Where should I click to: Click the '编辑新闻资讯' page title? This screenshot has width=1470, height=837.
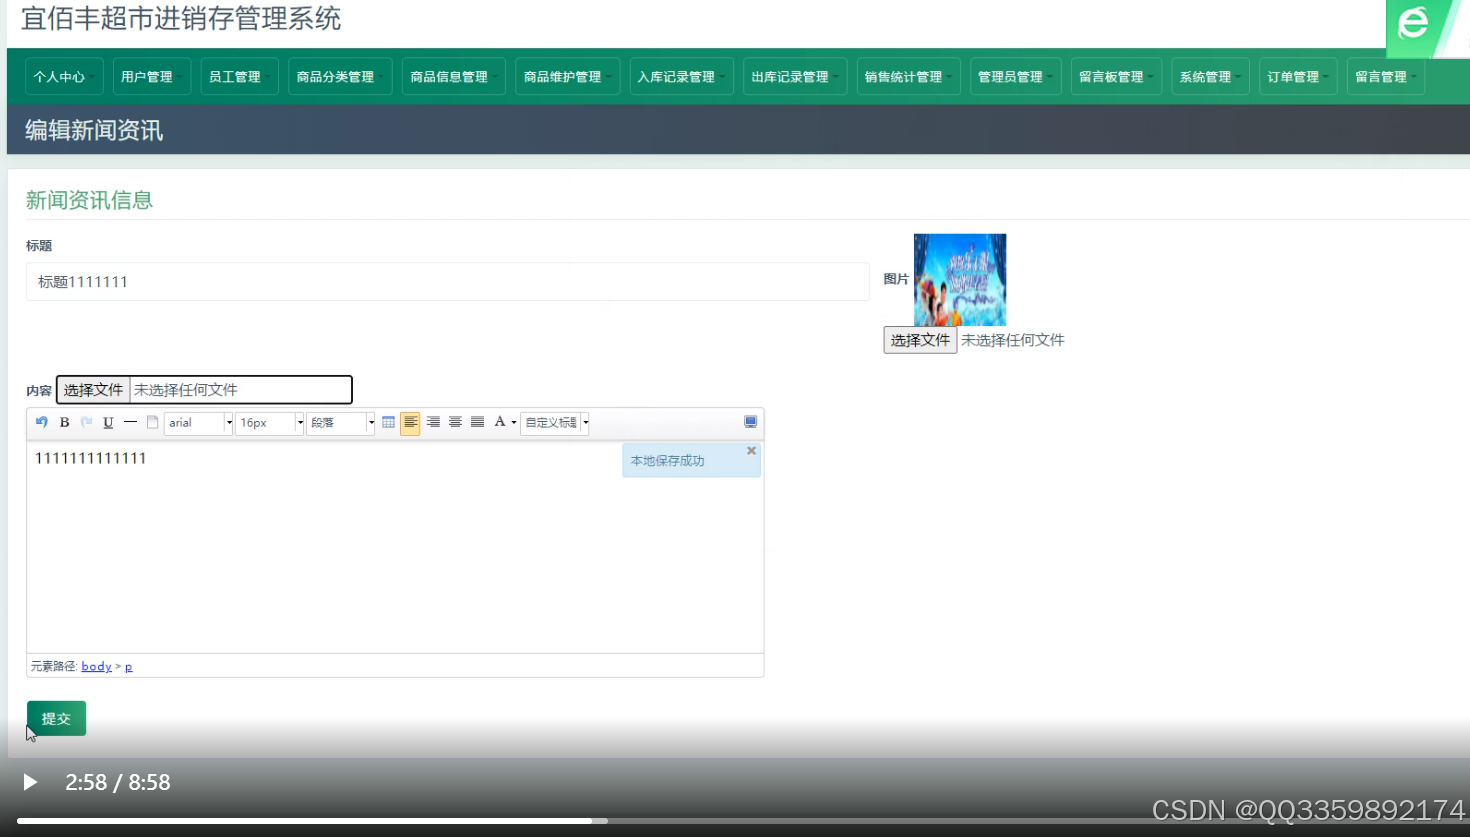pos(94,130)
